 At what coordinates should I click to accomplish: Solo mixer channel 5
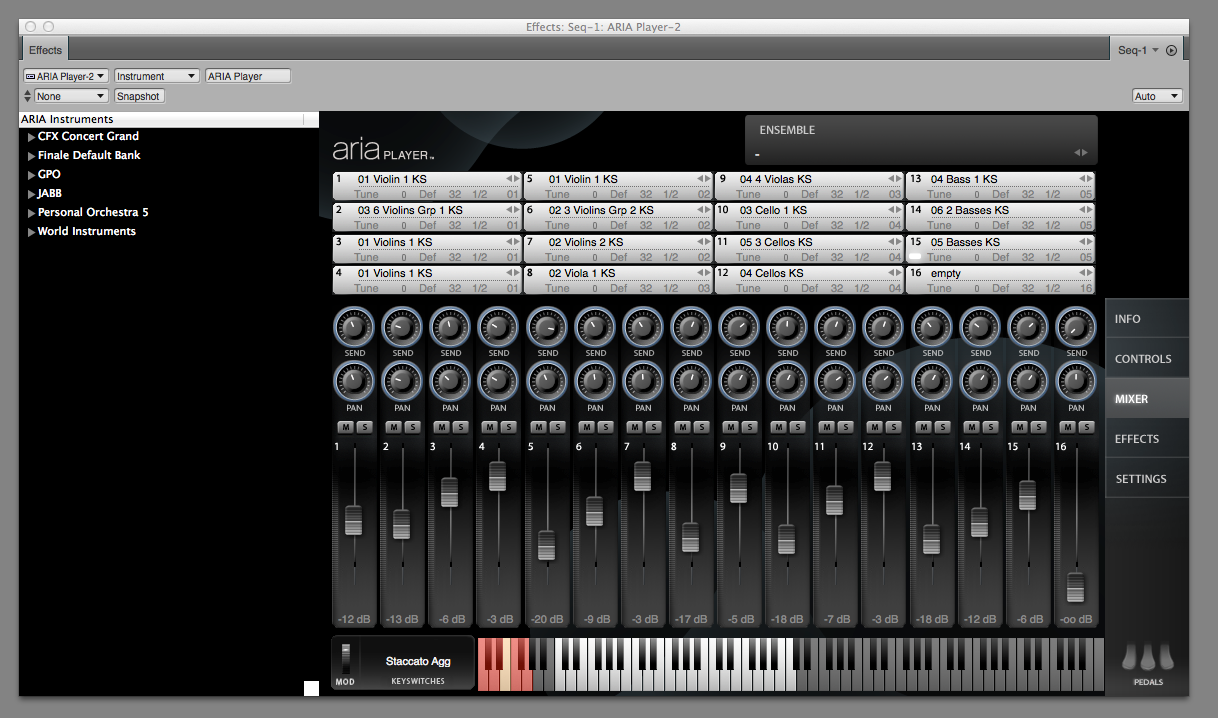557,427
